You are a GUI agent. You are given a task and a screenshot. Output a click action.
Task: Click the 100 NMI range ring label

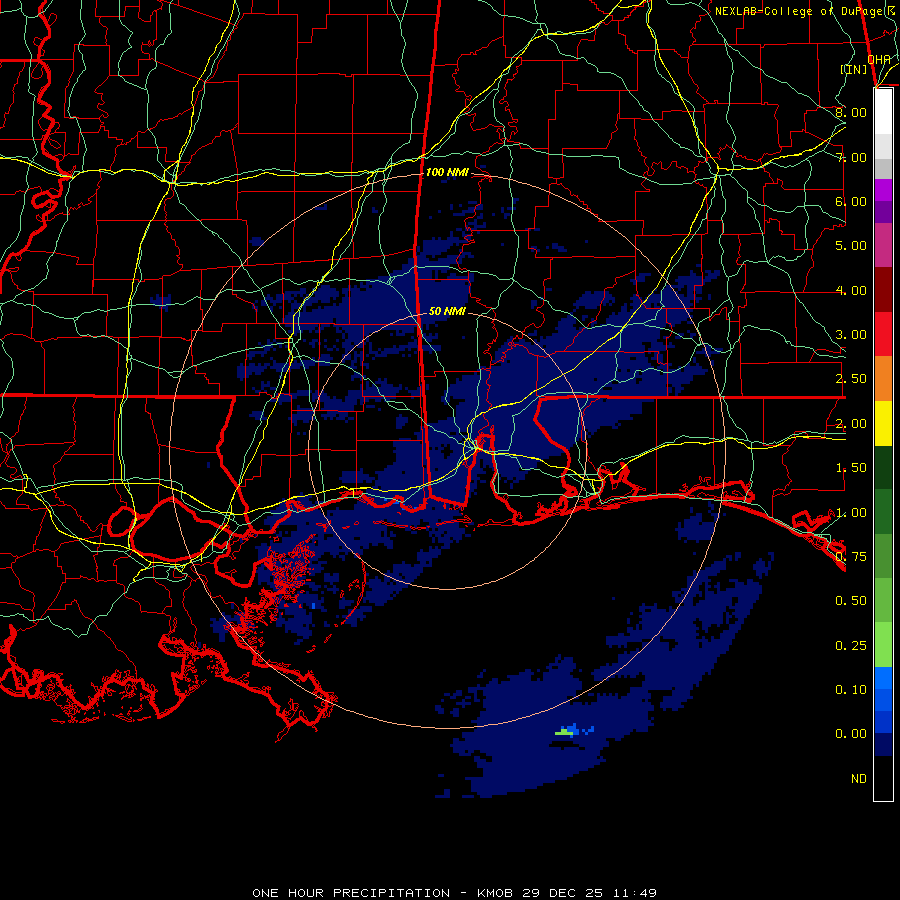tap(447, 172)
